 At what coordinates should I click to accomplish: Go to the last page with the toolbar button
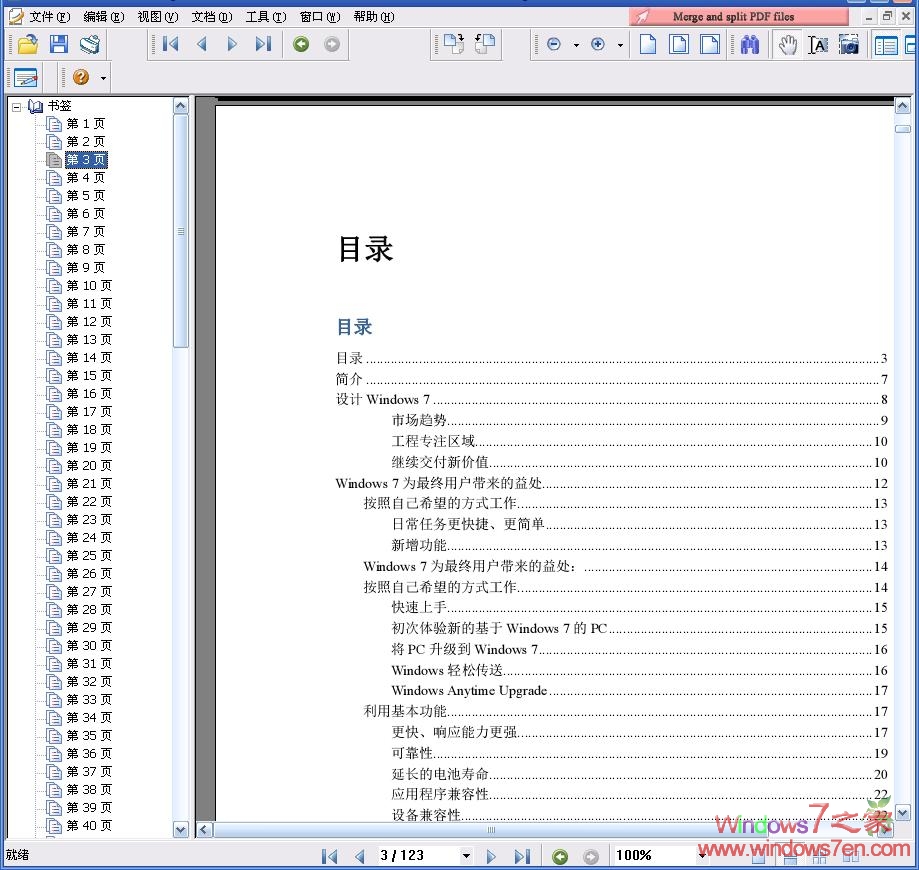pyautogui.click(x=263, y=44)
